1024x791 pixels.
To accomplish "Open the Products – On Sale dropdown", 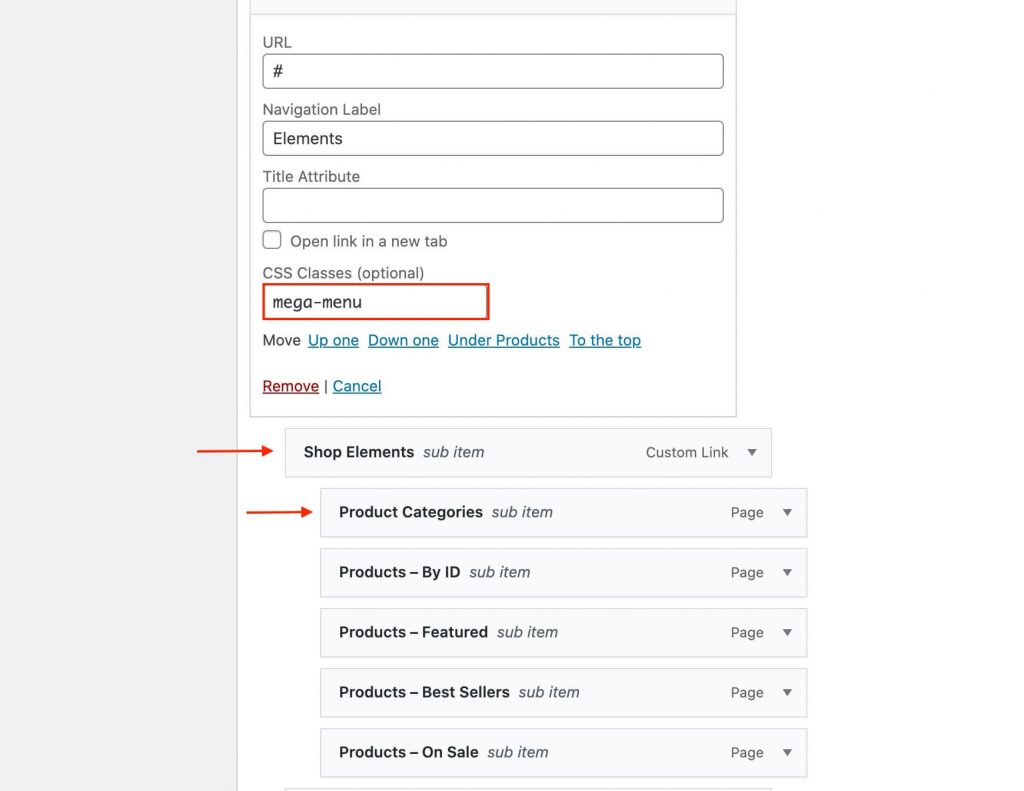I will point(786,752).
